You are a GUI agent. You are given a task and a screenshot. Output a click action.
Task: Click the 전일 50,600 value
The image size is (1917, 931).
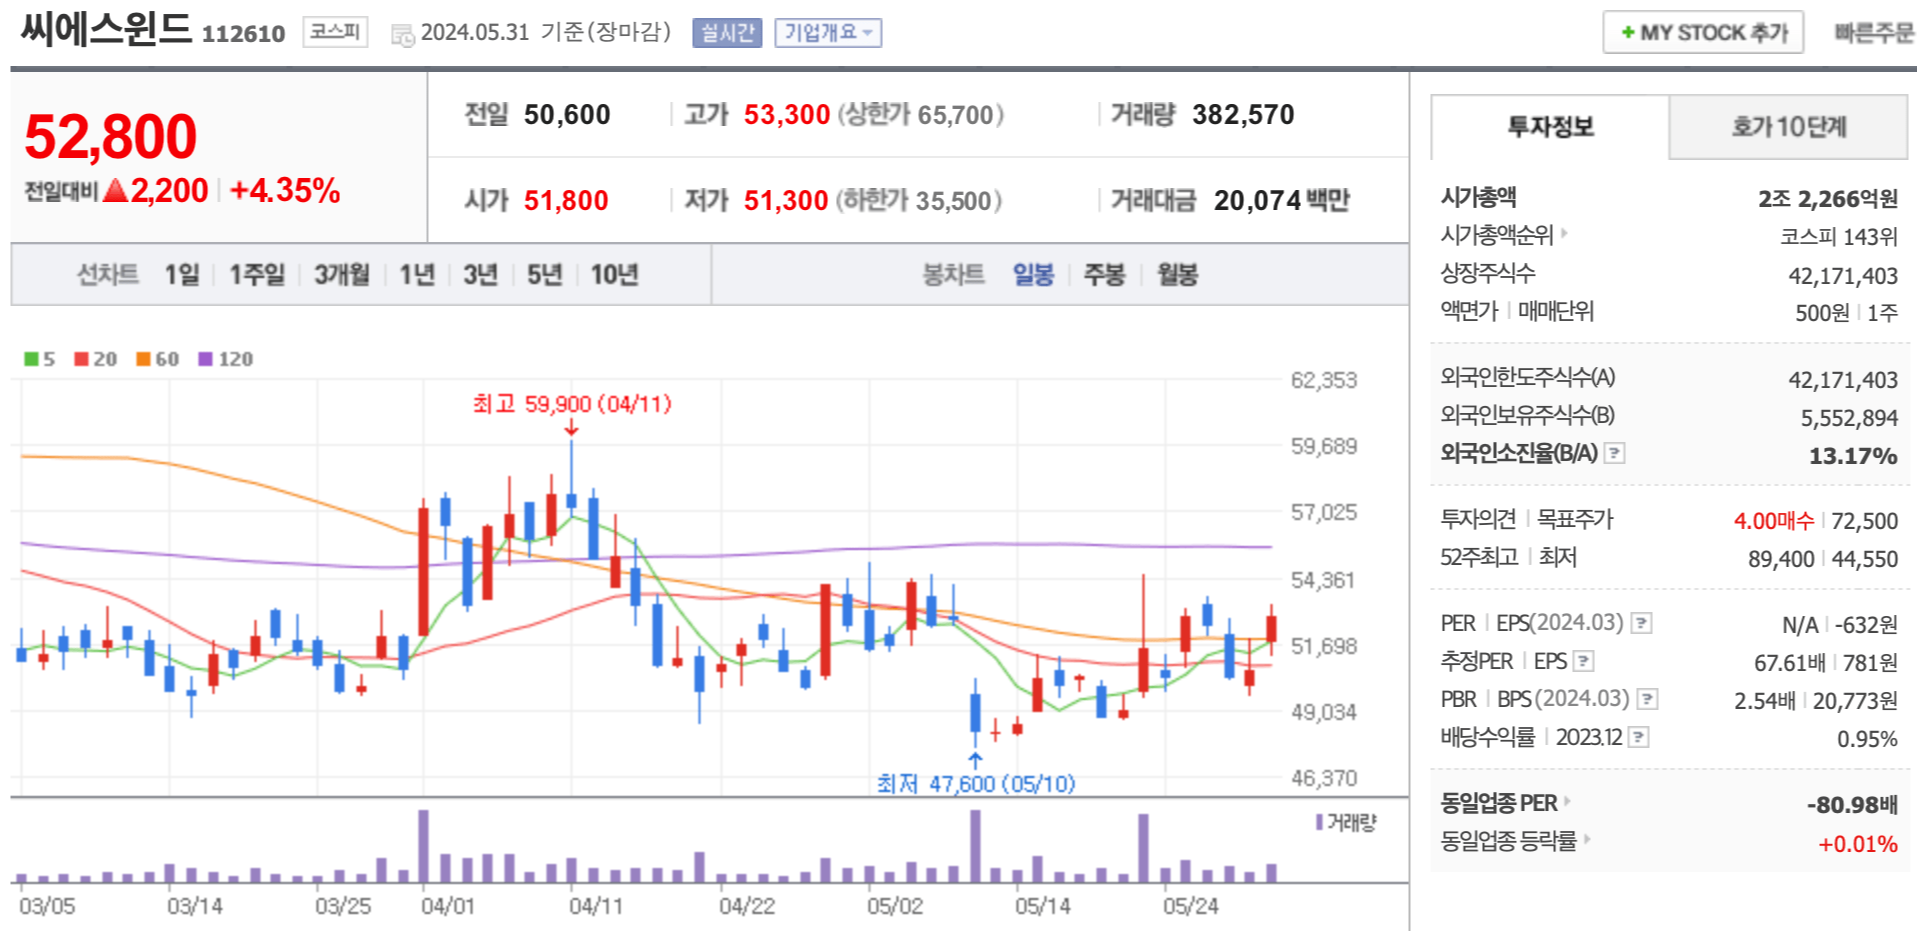point(567,115)
